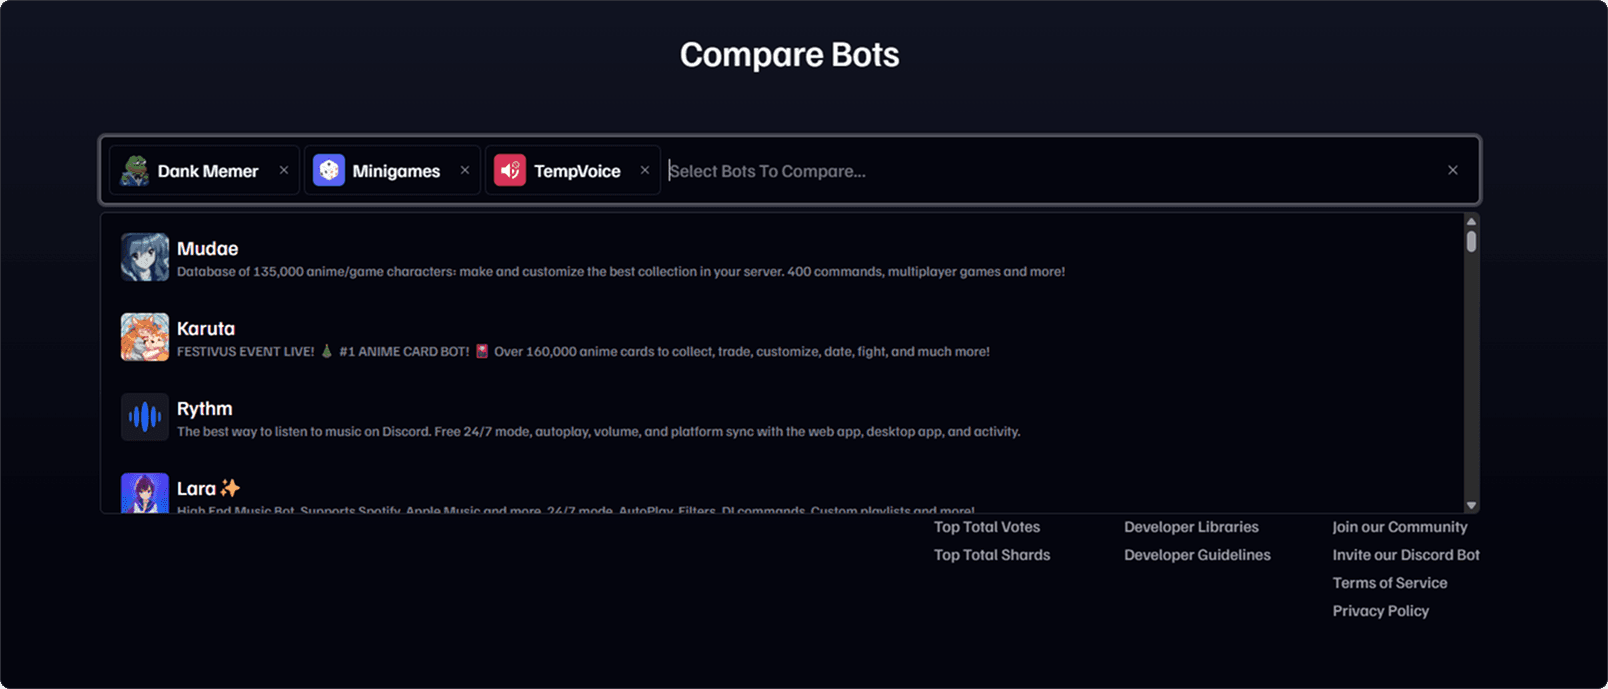This screenshot has height=689, width=1608.
Task: Select Rythm from the dropdown list
Action: tap(782, 417)
